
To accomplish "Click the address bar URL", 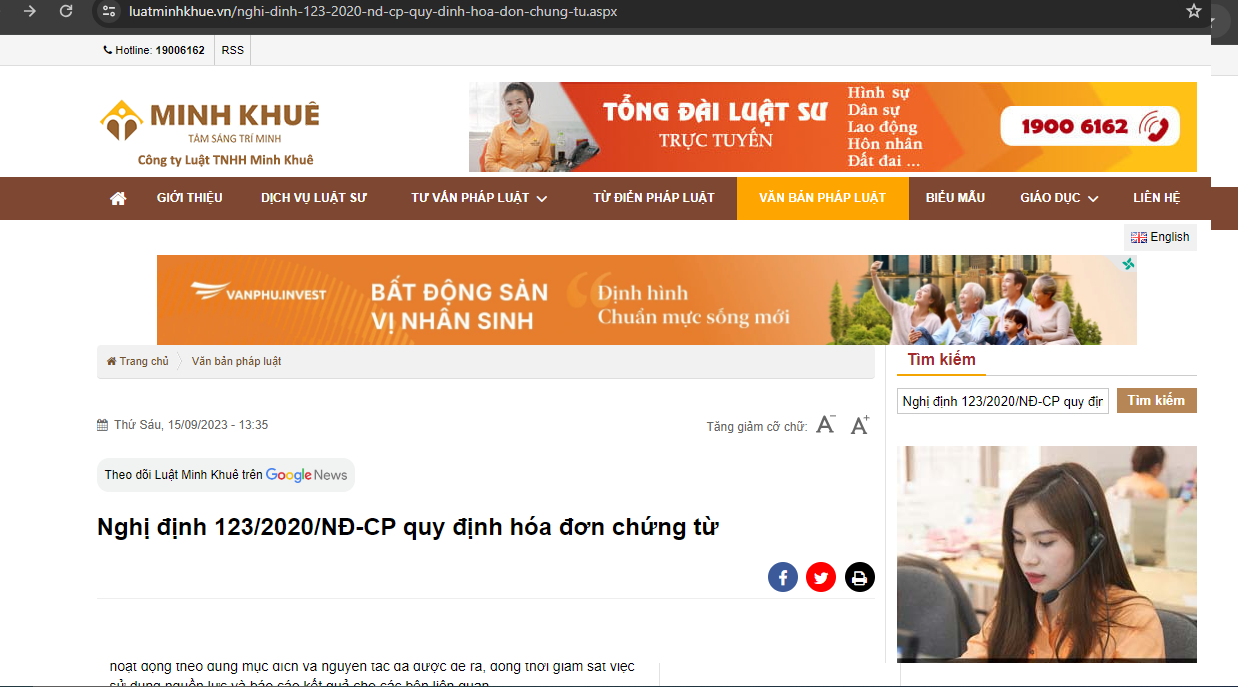I will [373, 12].
